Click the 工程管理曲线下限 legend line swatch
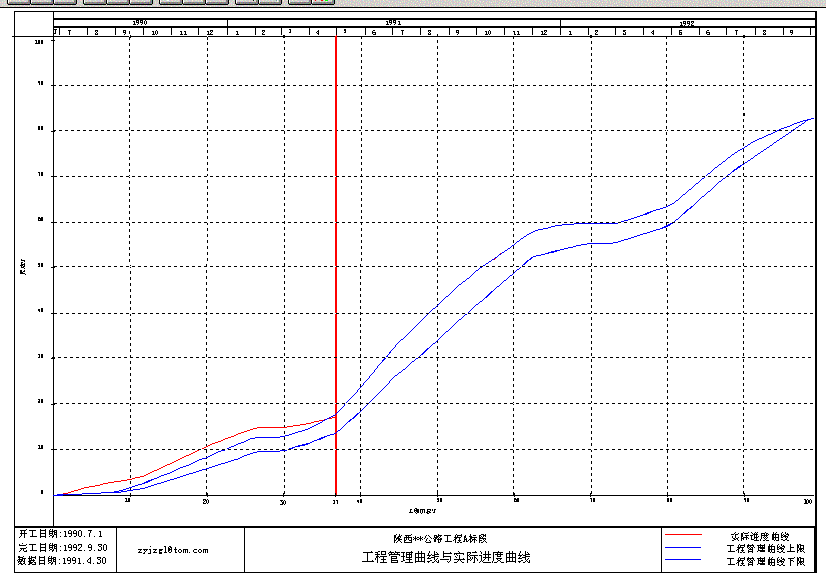 coord(686,563)
